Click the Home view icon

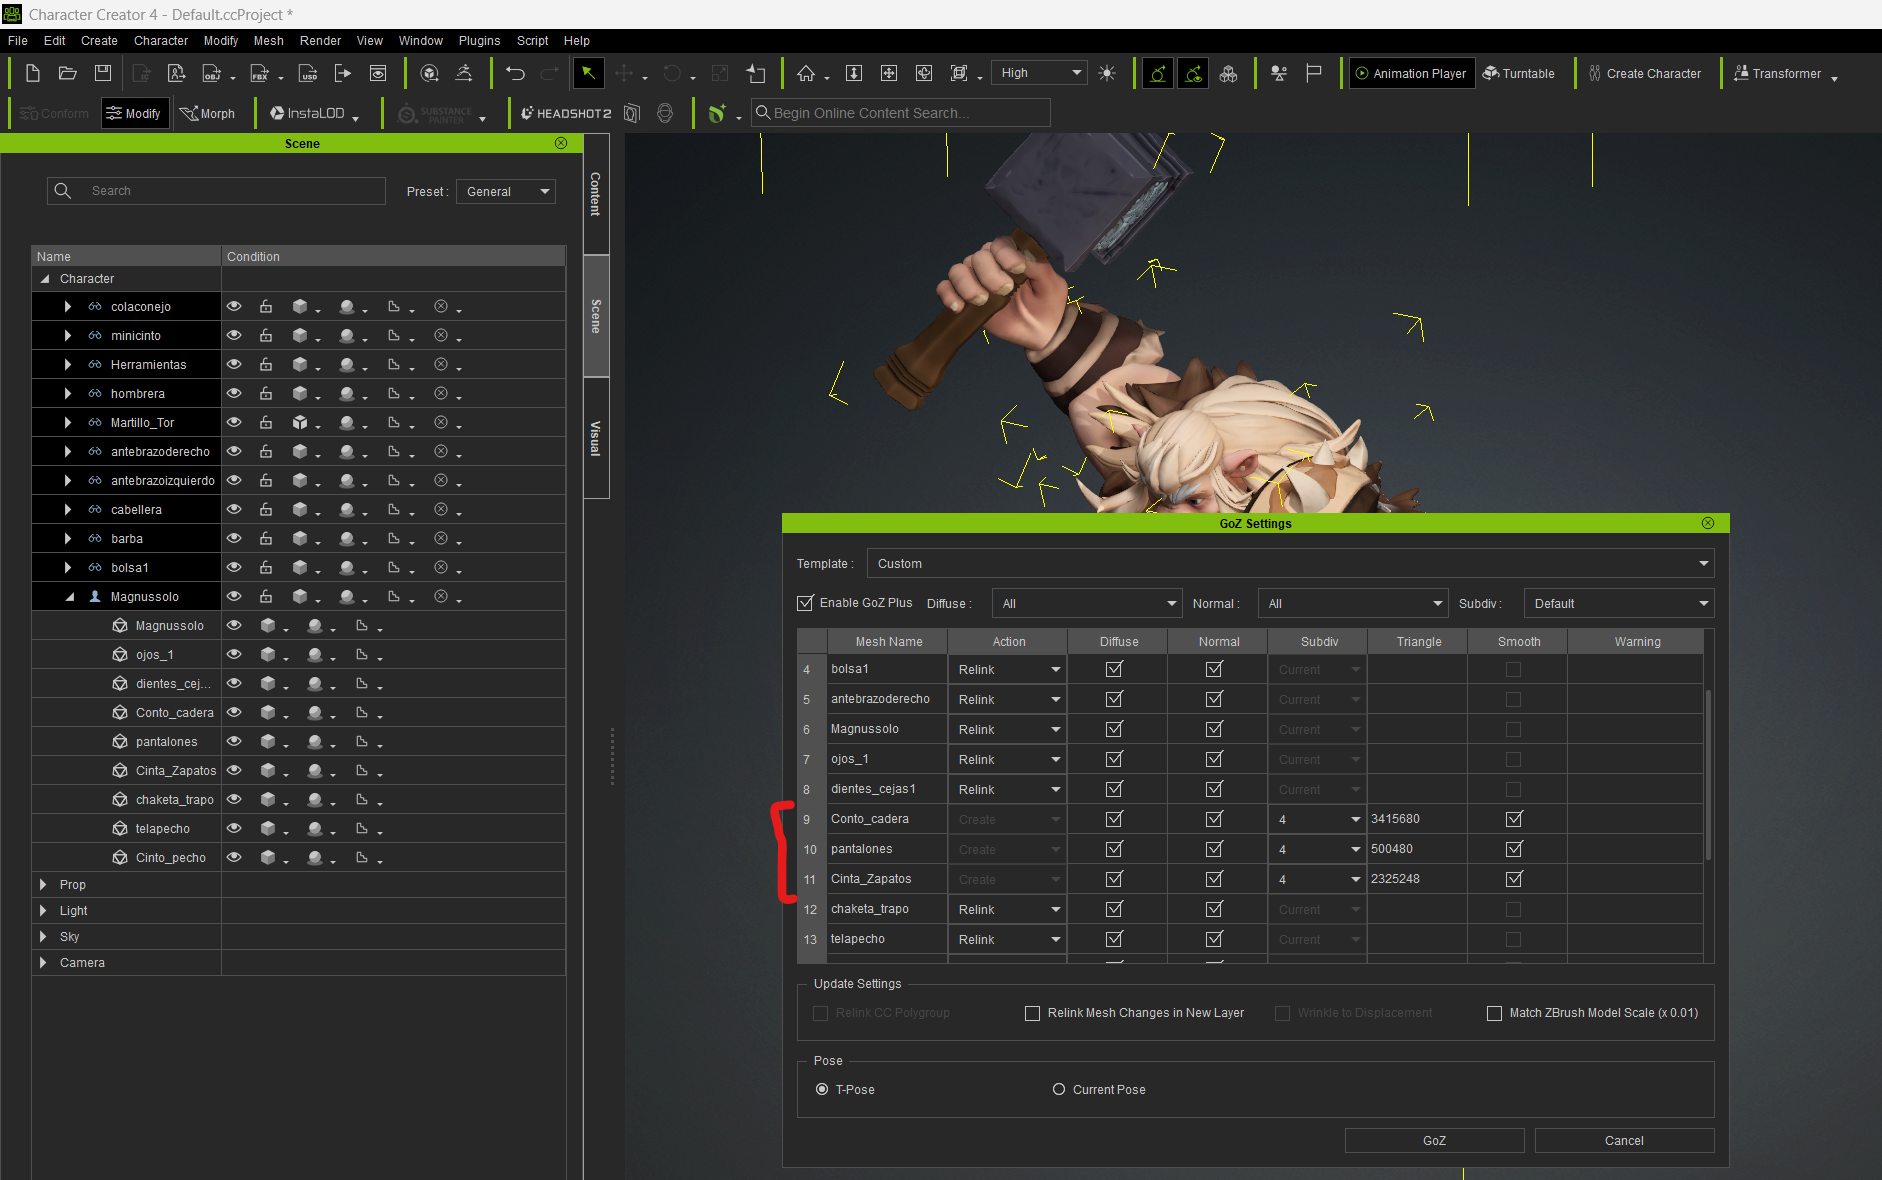806,73
